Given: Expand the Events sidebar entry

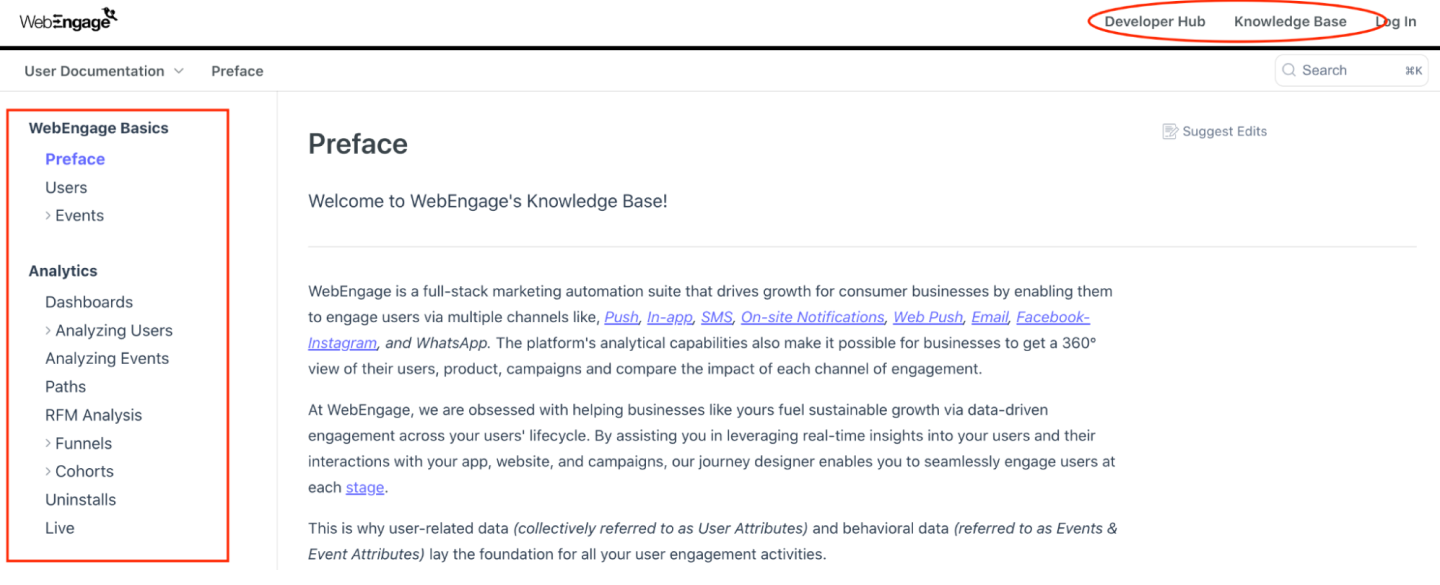Looking at the screenshot, I should point(78,215).
